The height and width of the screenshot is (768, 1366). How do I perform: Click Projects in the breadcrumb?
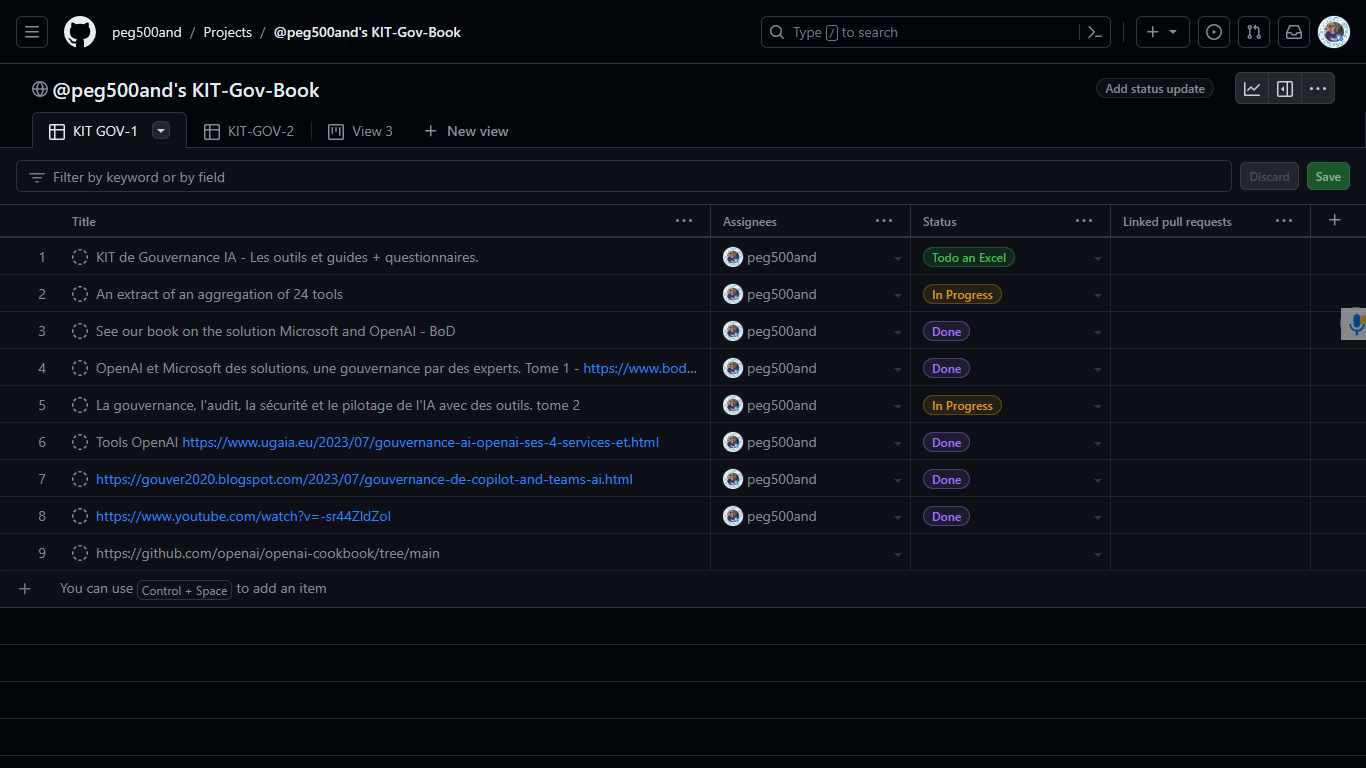(x=228, y=32)
